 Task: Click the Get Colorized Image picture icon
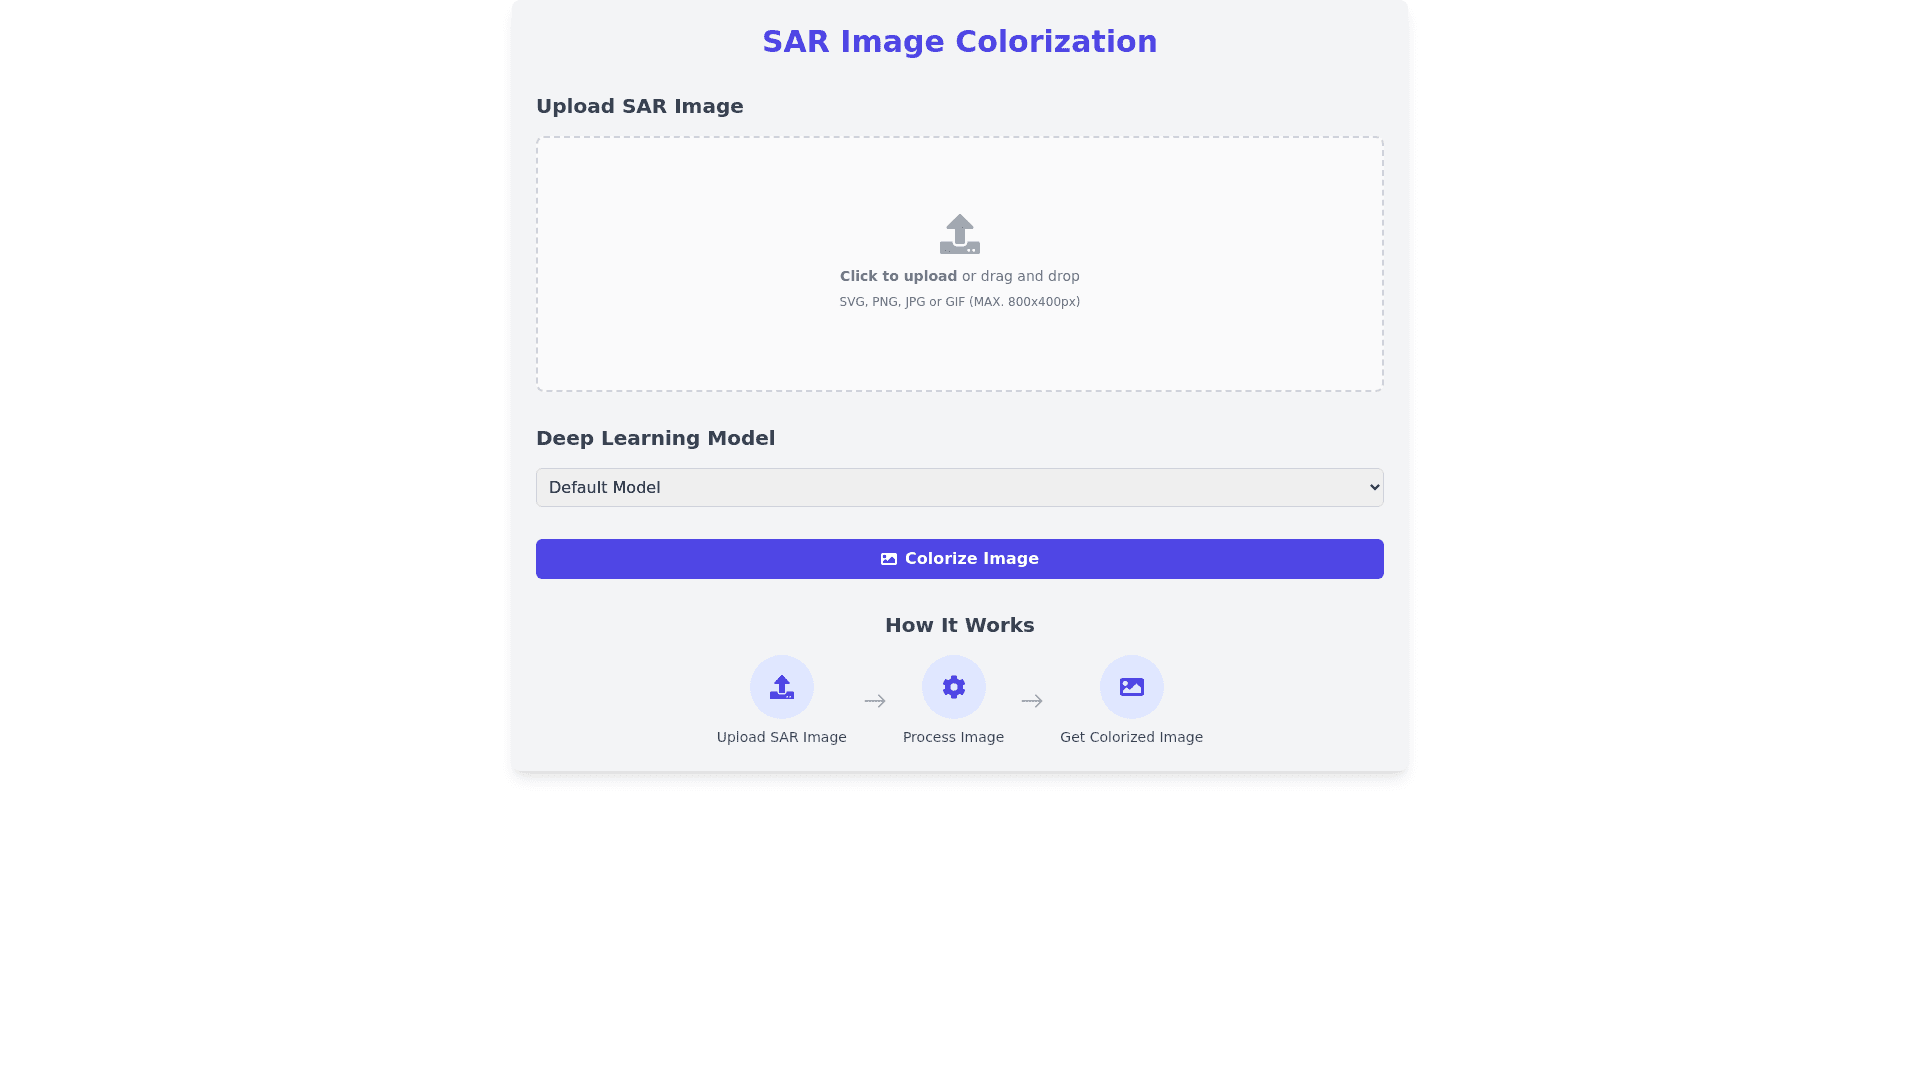(1131, 687)
